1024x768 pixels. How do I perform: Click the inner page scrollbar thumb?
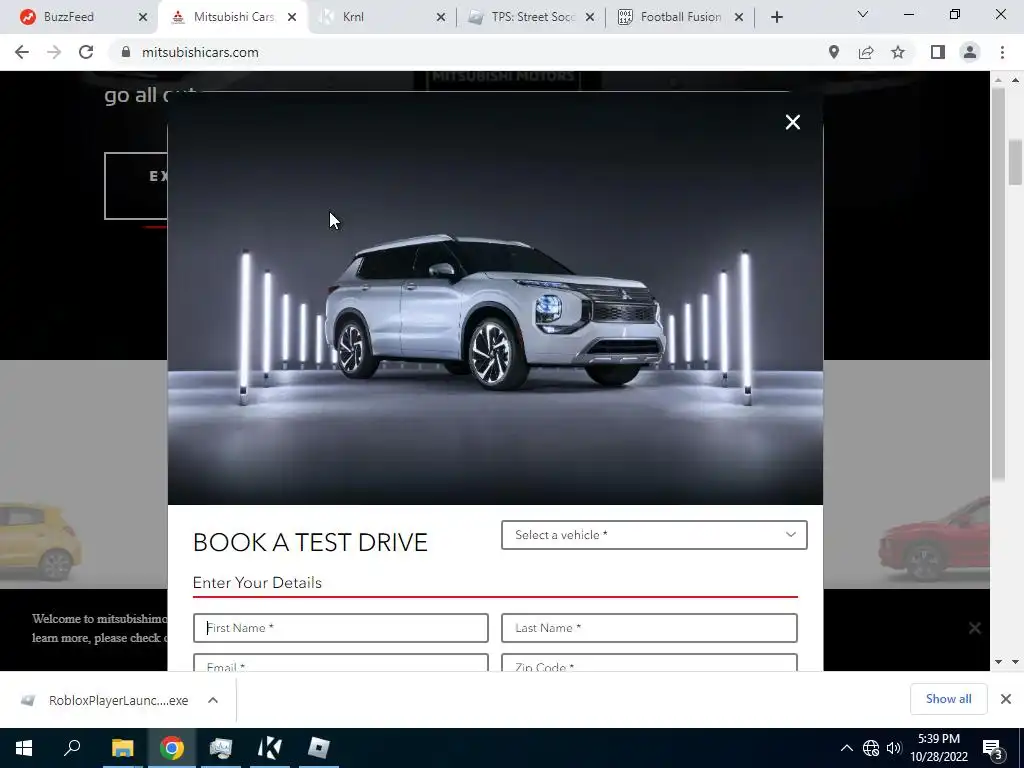(x=997, y=284)
